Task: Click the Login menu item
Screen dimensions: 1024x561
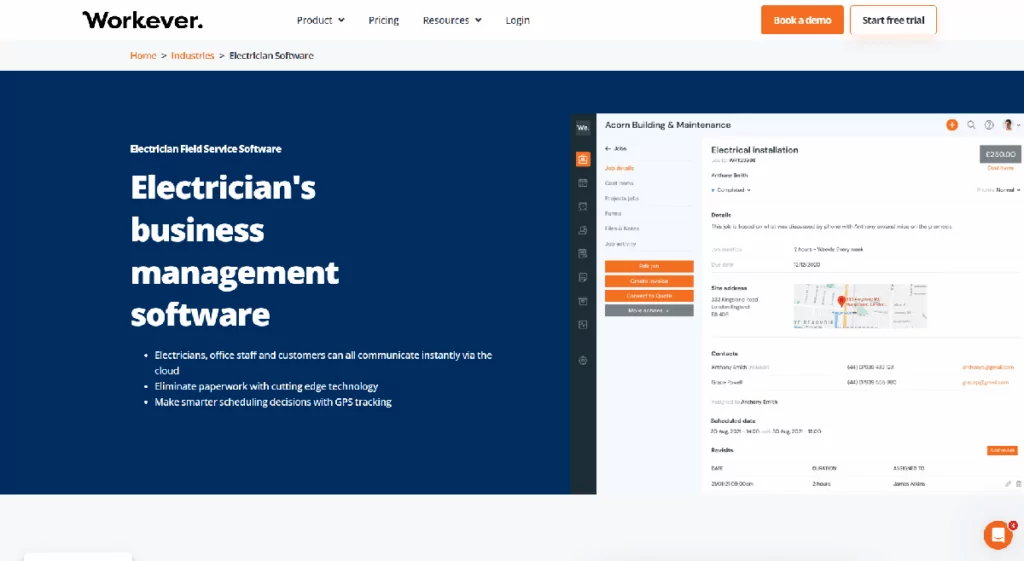Action: tap(517, 20)
